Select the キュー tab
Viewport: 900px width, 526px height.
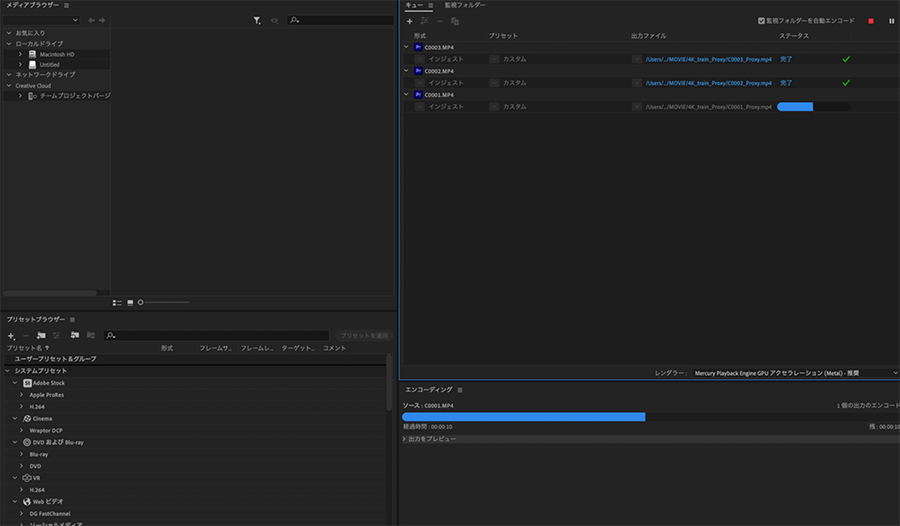(x=413, y=5)
